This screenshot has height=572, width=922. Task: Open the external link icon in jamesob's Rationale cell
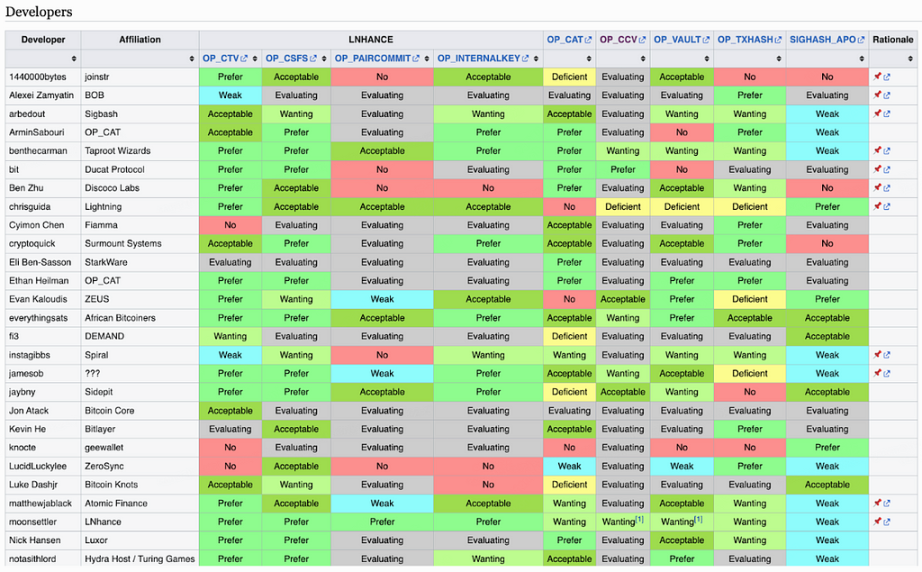(887, 374)
